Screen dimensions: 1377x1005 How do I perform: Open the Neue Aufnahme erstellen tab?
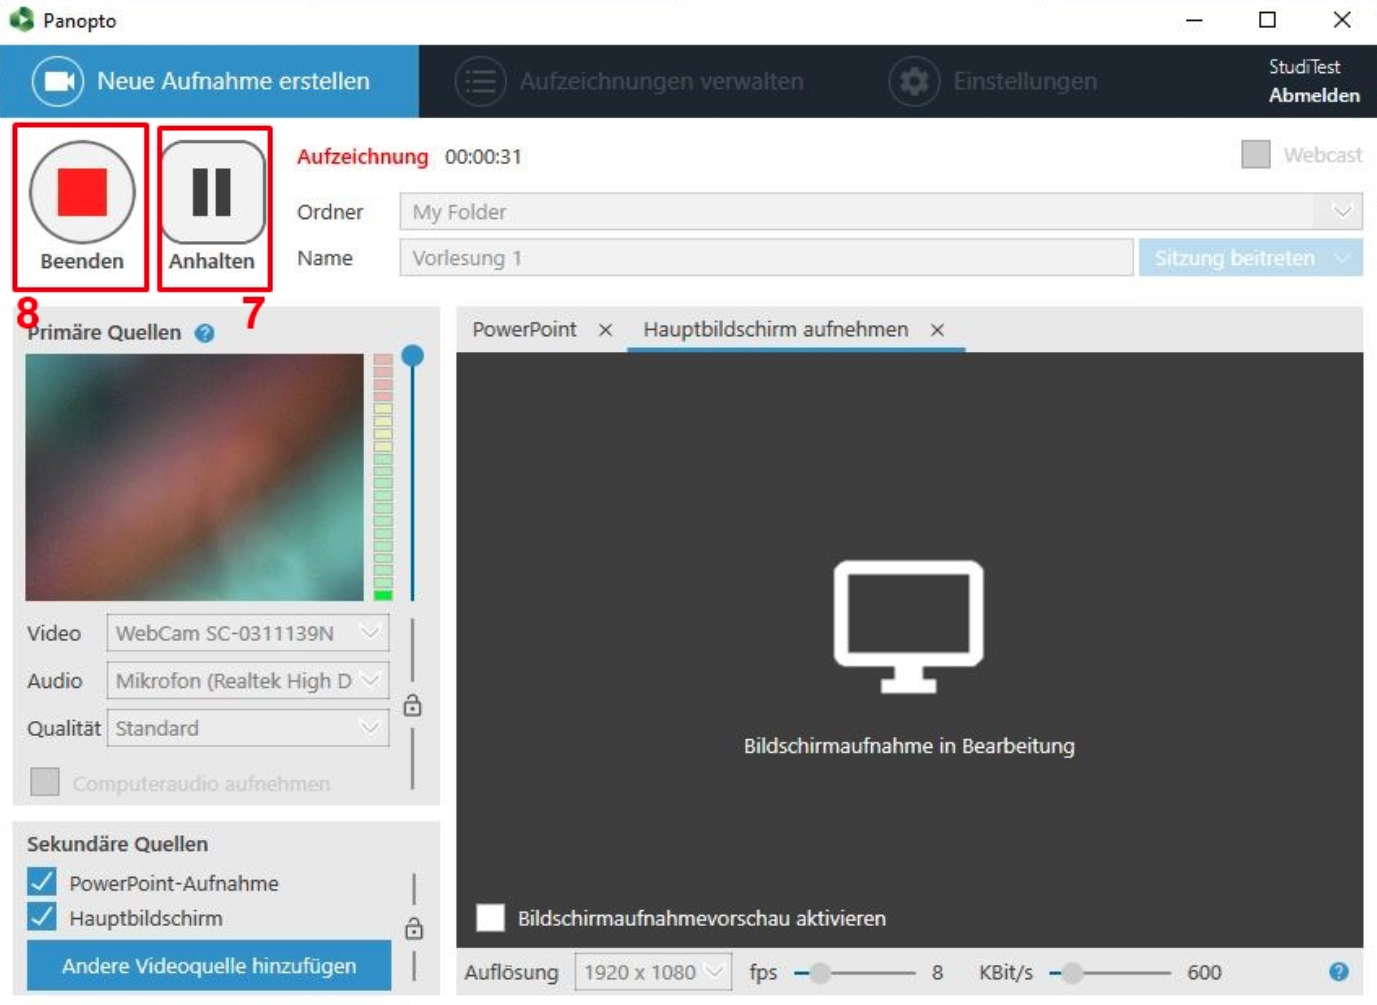[209, 81]
